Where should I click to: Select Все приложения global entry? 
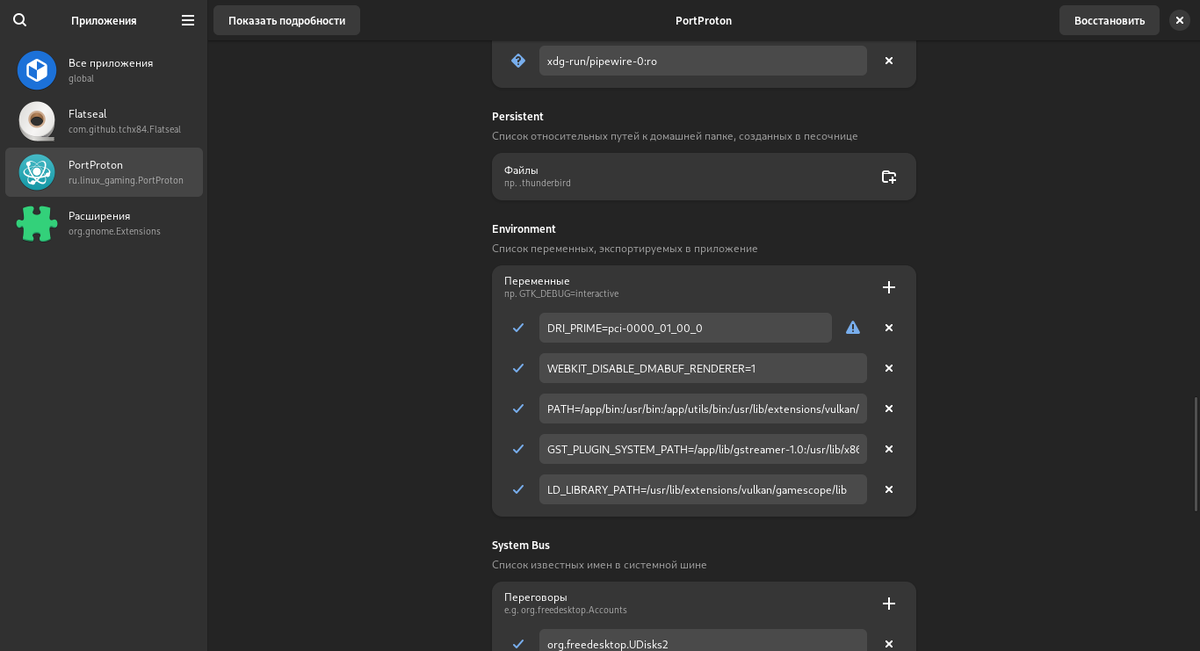(104, 70)
